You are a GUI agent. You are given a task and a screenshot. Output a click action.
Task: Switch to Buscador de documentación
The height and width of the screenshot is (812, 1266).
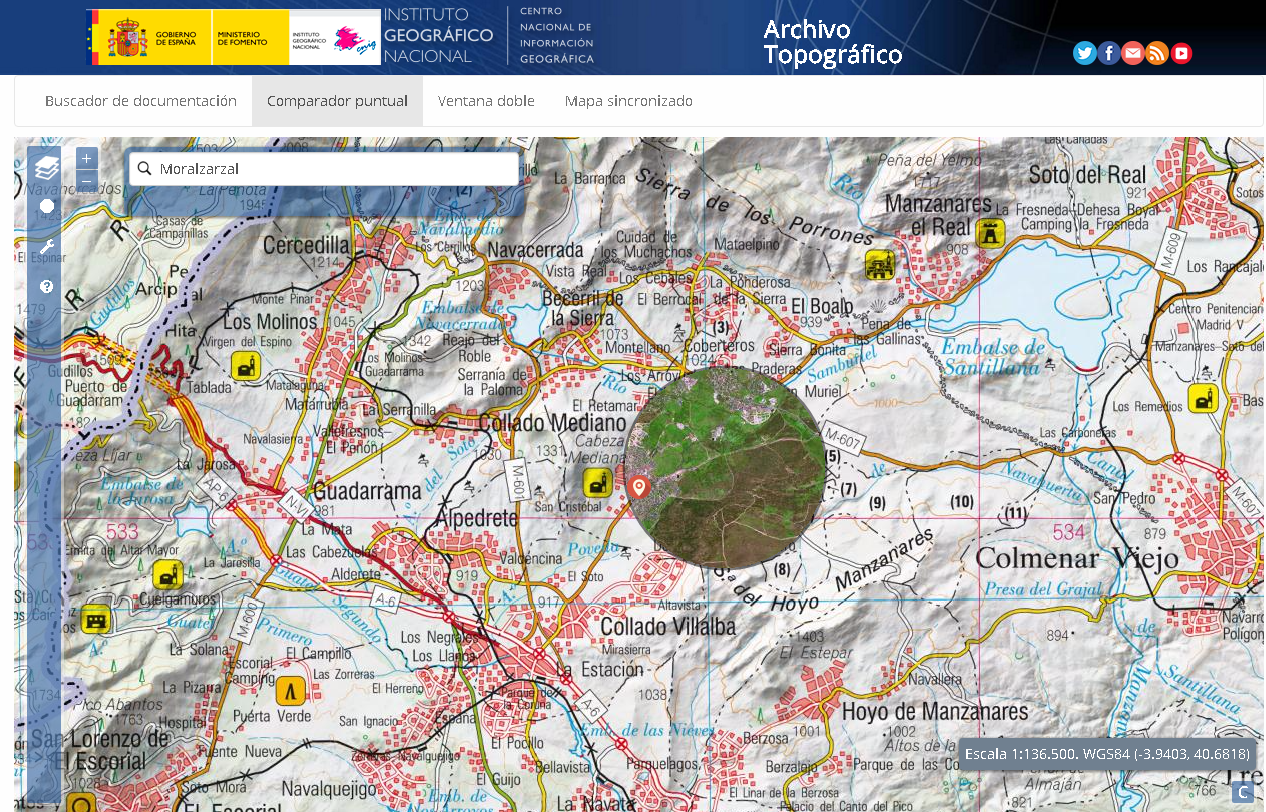[x=140, y=100]
